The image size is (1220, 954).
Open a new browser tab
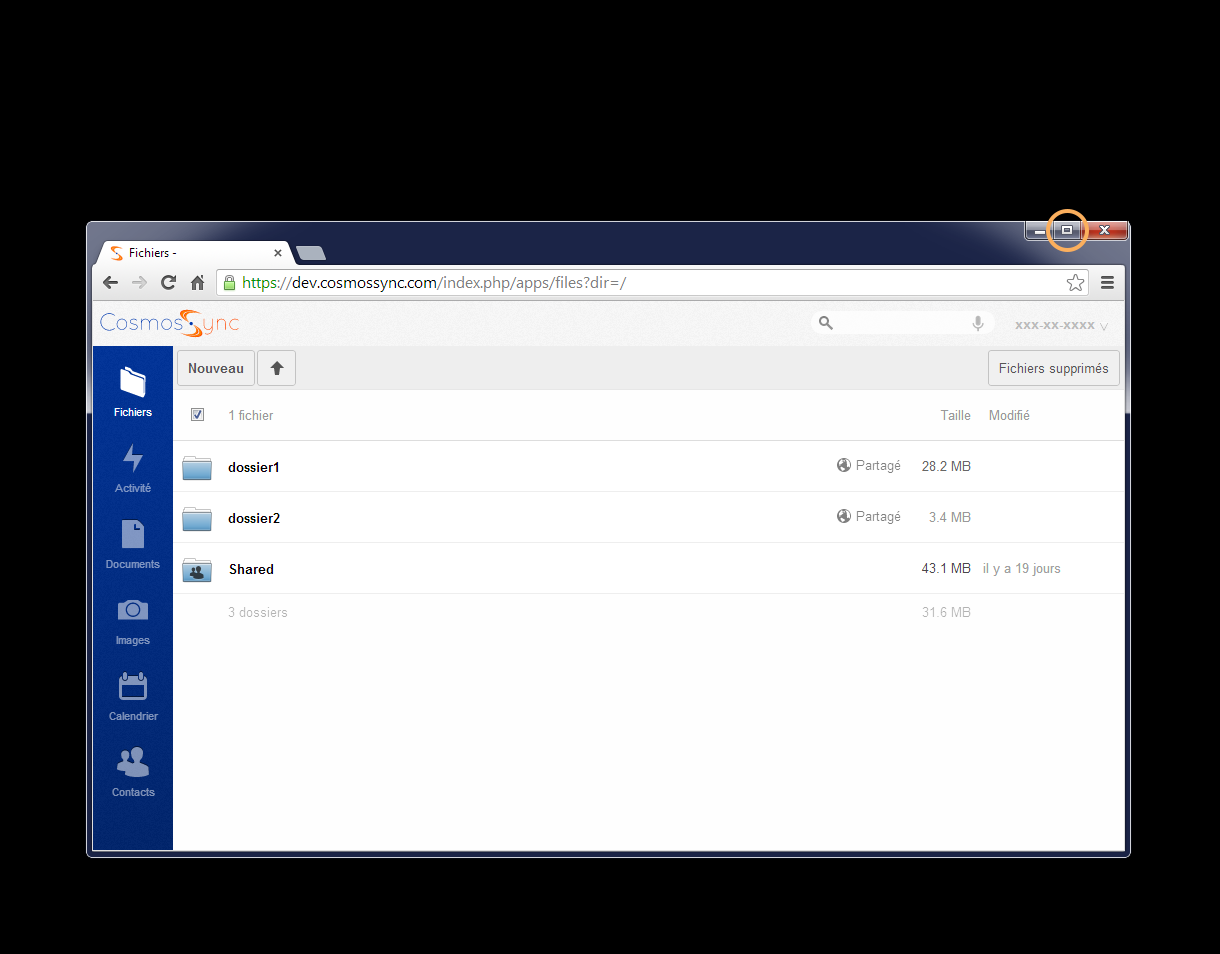(311, 253)
